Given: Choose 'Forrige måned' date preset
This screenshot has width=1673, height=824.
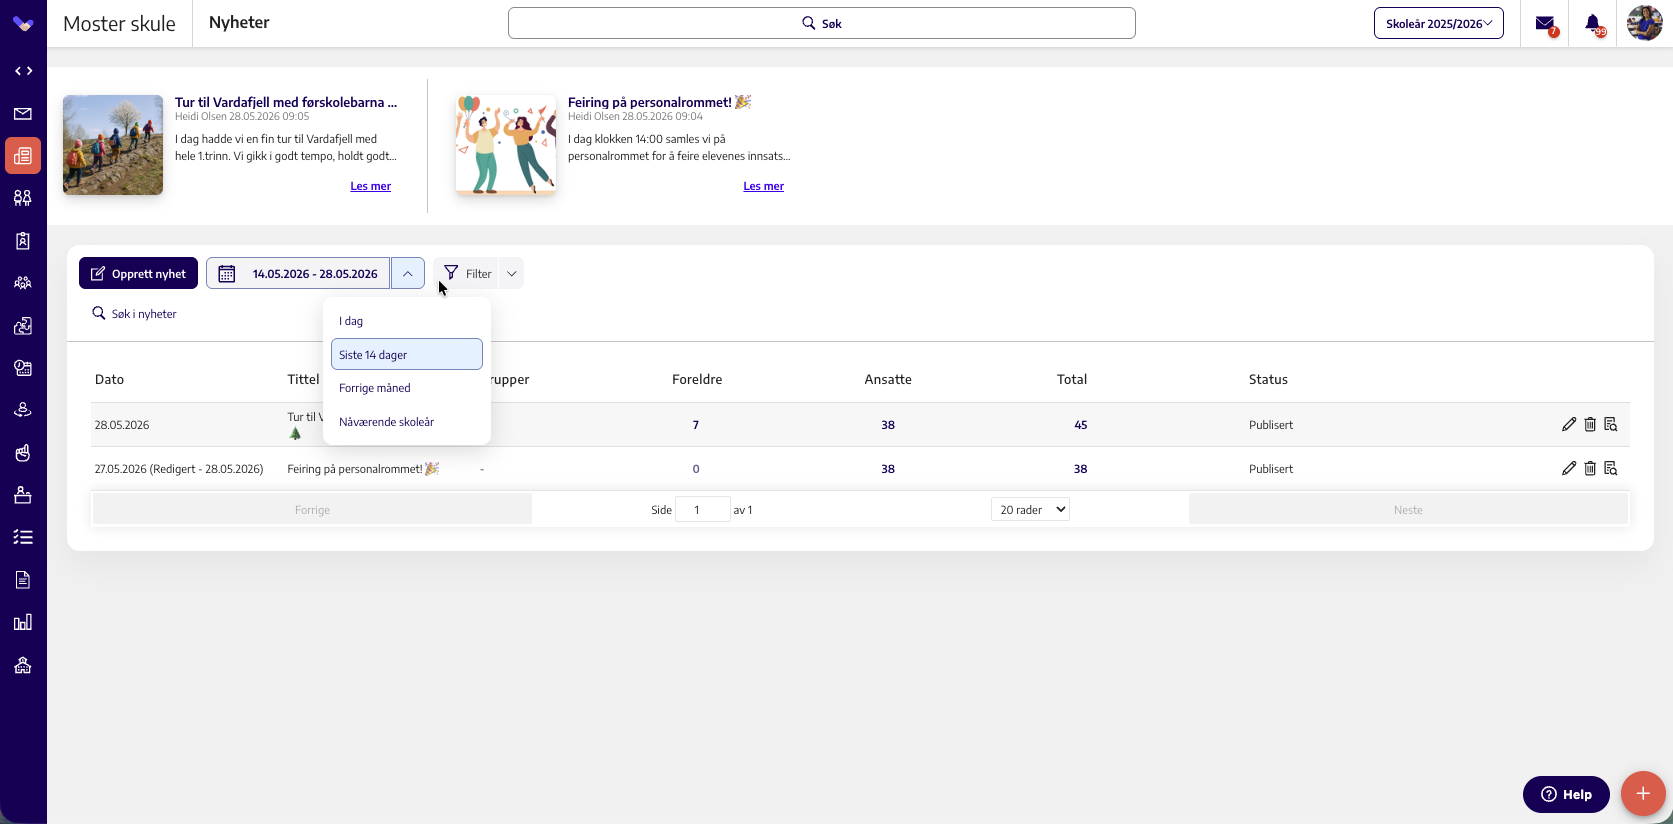Looking at the screenshot, I should click(x=407, y=388).
